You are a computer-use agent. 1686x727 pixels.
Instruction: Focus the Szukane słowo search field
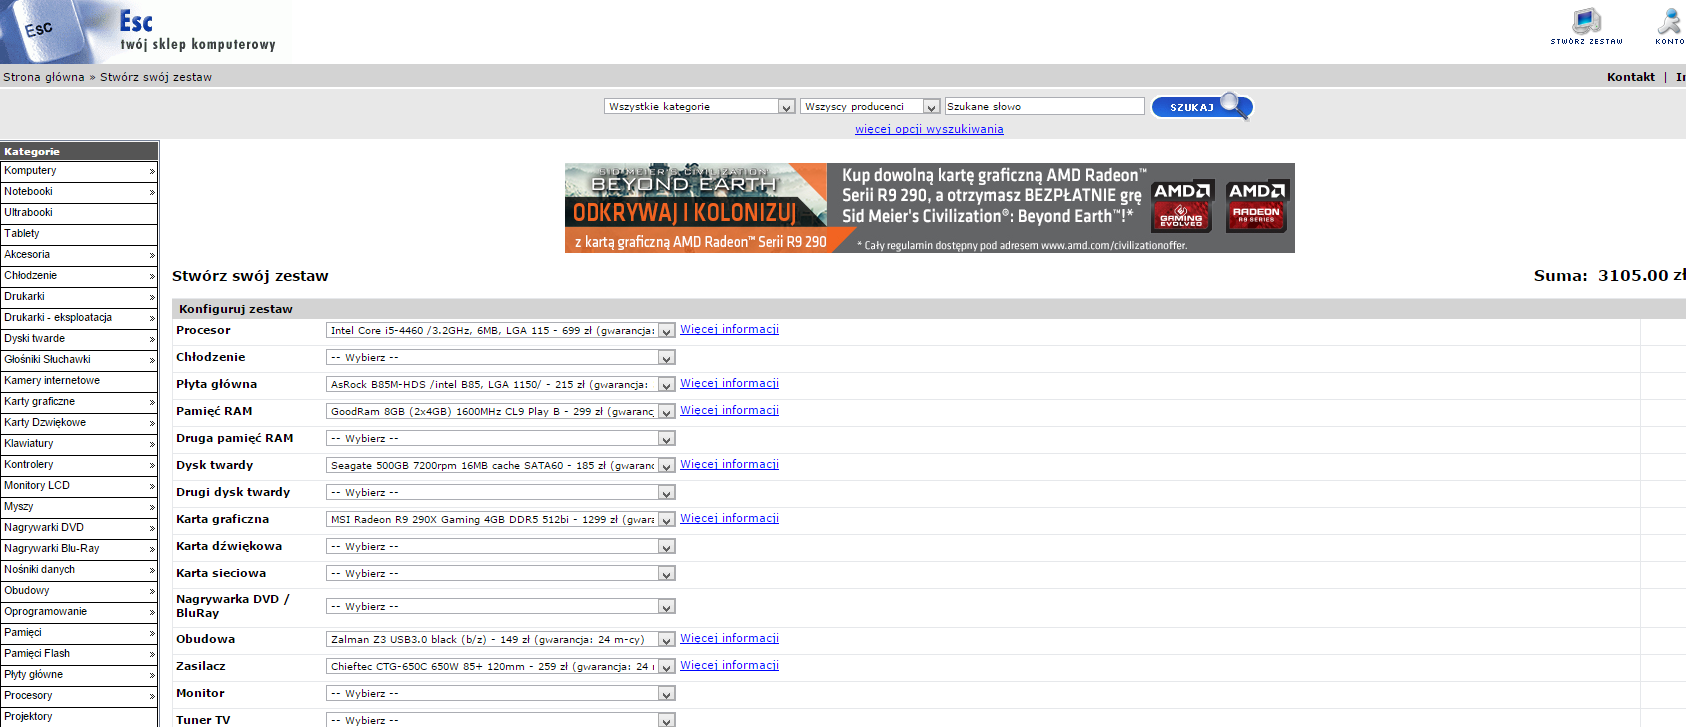coord(1044,106)
